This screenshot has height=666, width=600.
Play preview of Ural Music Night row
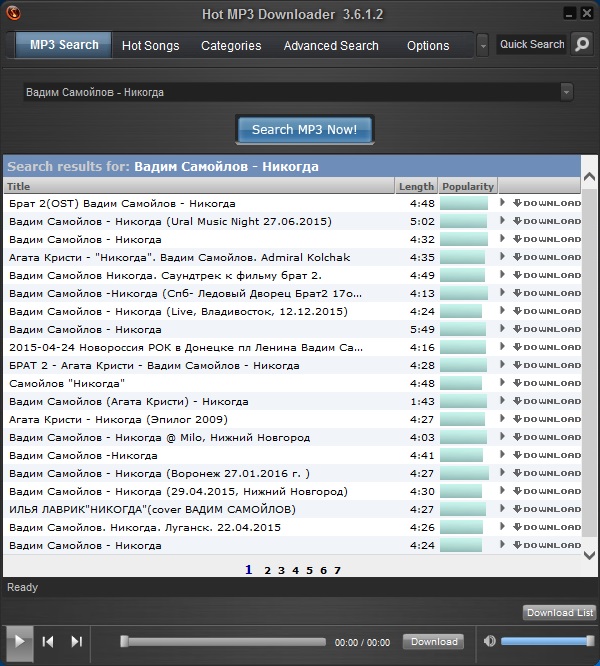click(502, 220)
